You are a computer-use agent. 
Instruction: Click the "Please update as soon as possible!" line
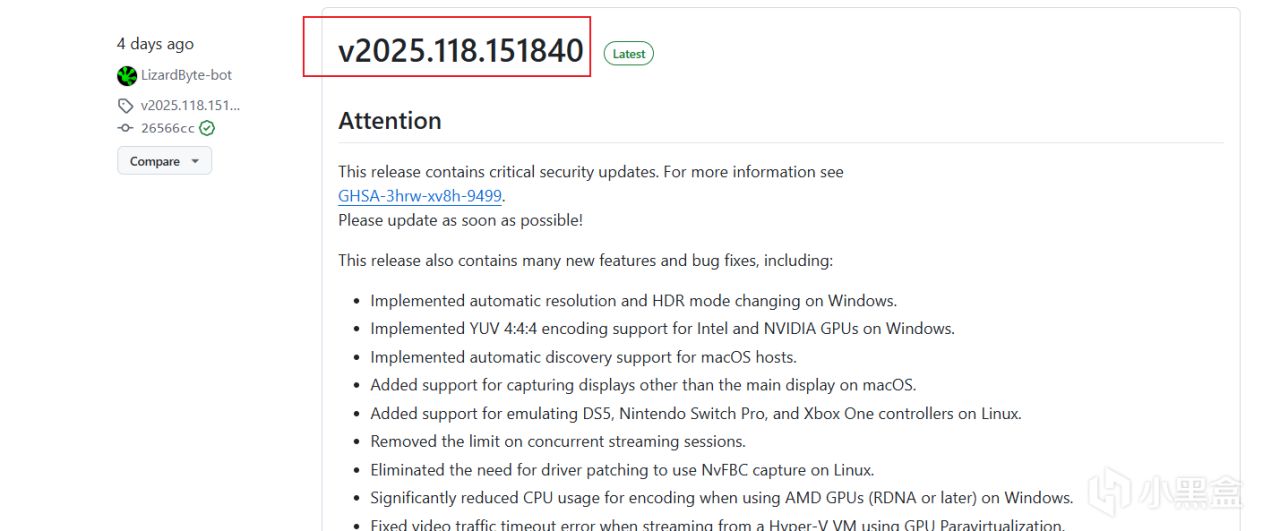coord(460,220)
